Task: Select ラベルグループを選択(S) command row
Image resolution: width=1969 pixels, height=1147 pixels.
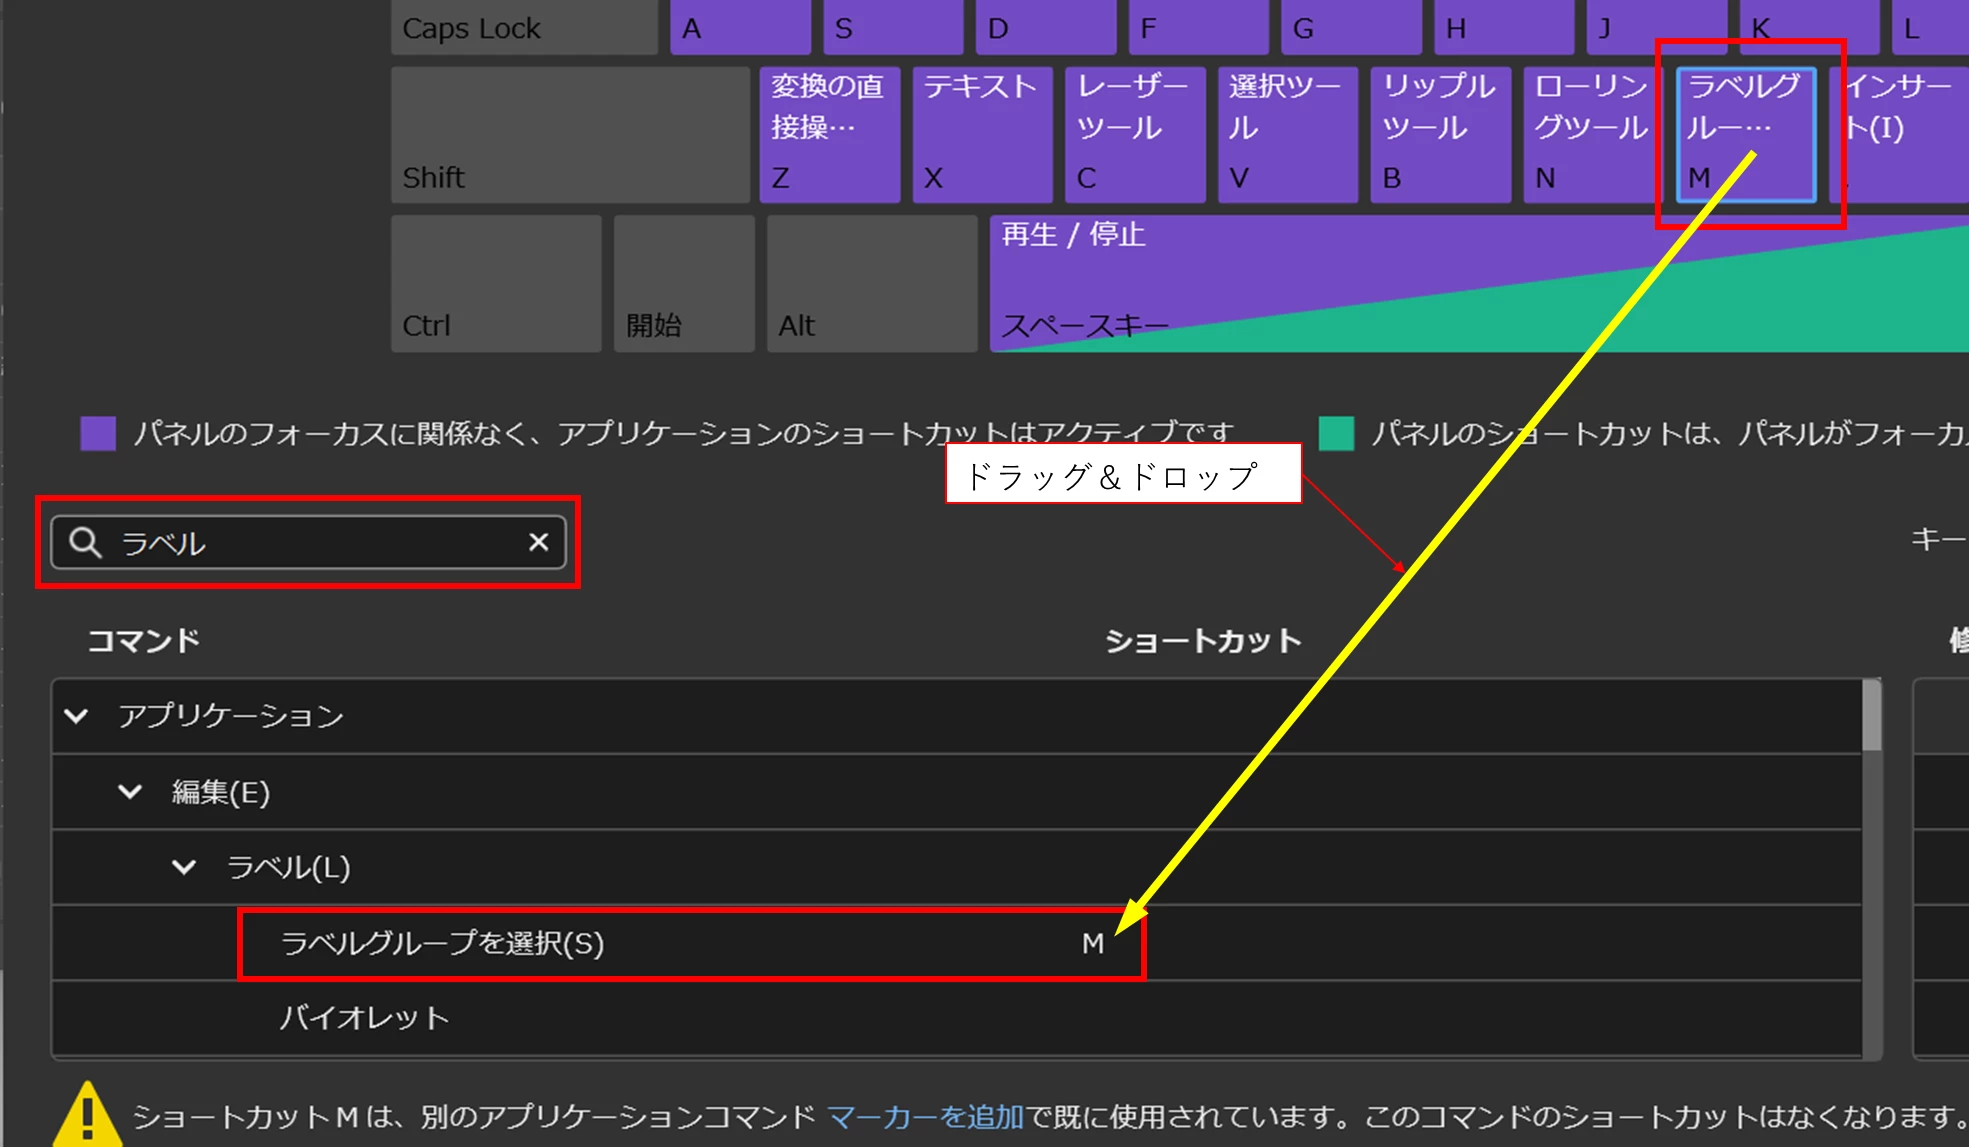Action: coord(442,943)
